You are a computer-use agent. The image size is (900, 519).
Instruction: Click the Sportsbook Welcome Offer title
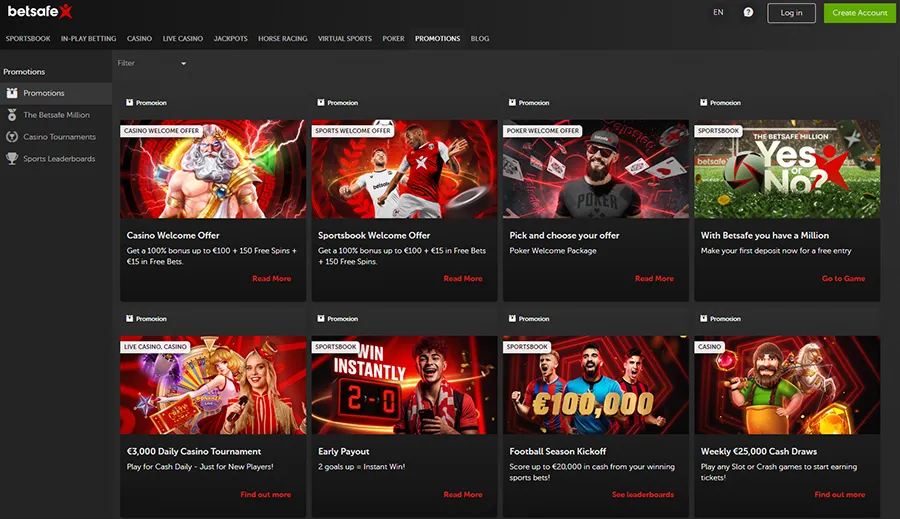point(374,235)
